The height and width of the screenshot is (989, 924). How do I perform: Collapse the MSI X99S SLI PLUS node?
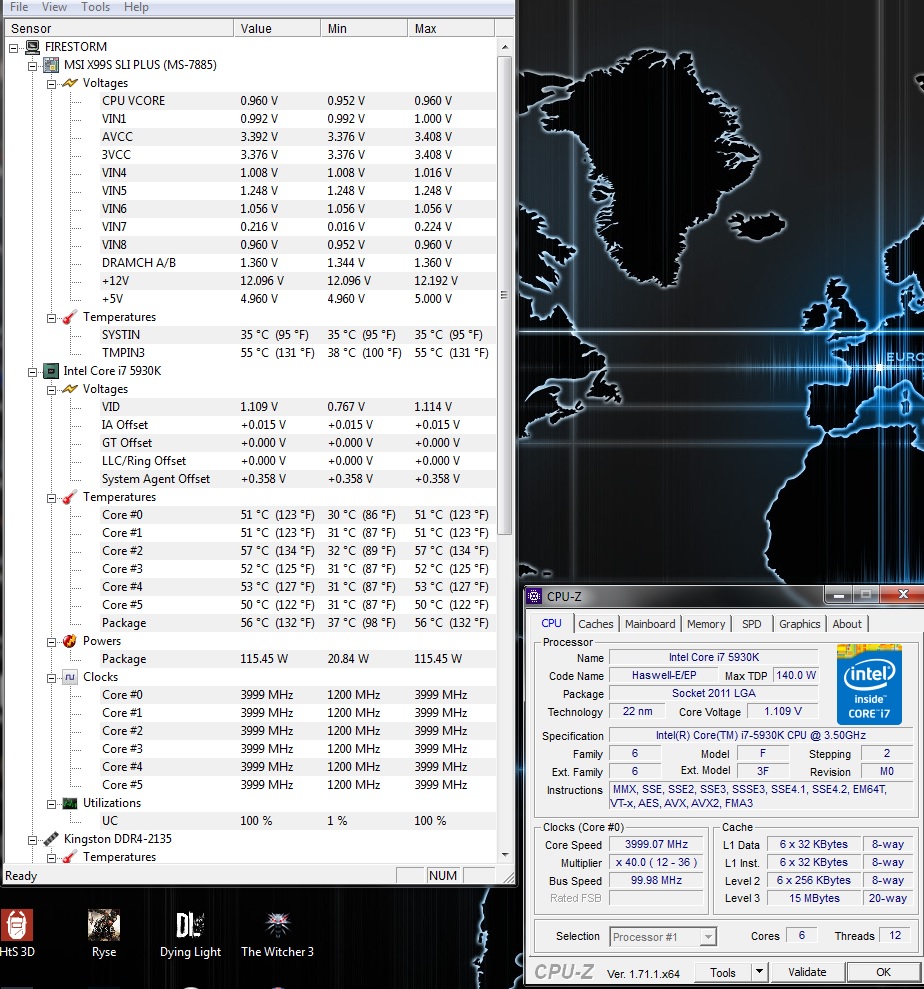click(x=32, y=66)
